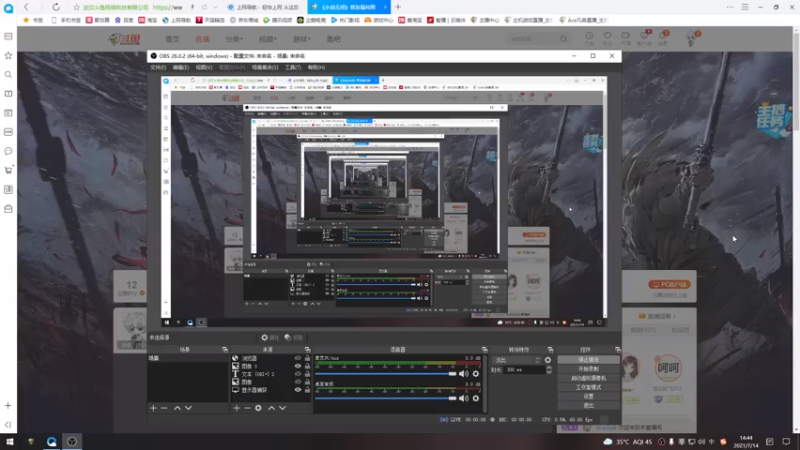Click the browser refresh icon
Image resolution: width=800 pixels, height=450 pixels.
click(56, 7)
